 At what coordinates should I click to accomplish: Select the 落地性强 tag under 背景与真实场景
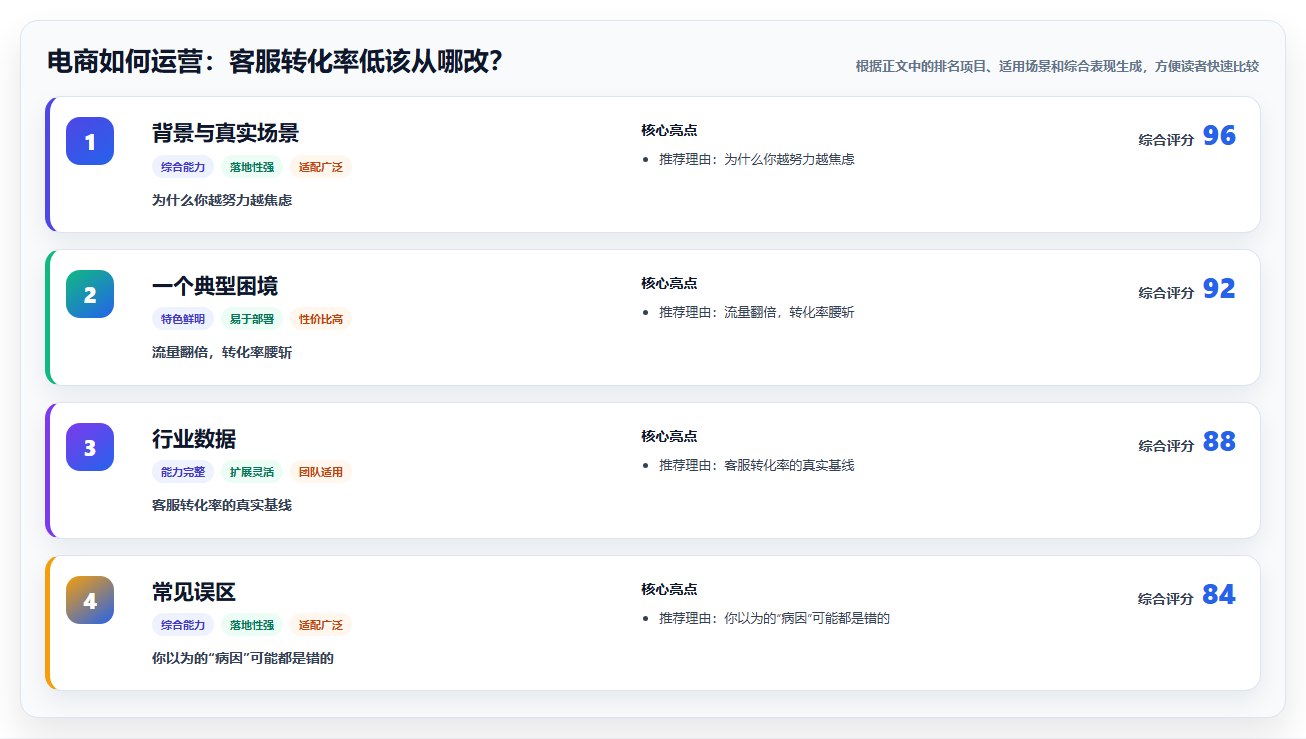(x=252, y=167)
